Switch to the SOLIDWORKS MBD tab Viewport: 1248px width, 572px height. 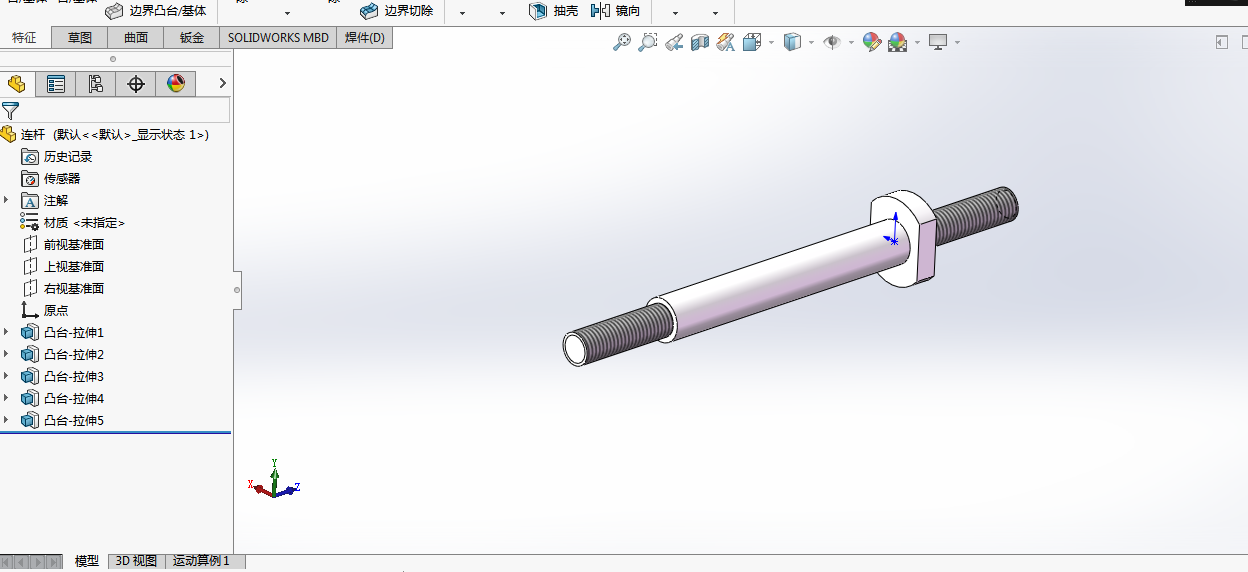(278, 38)
